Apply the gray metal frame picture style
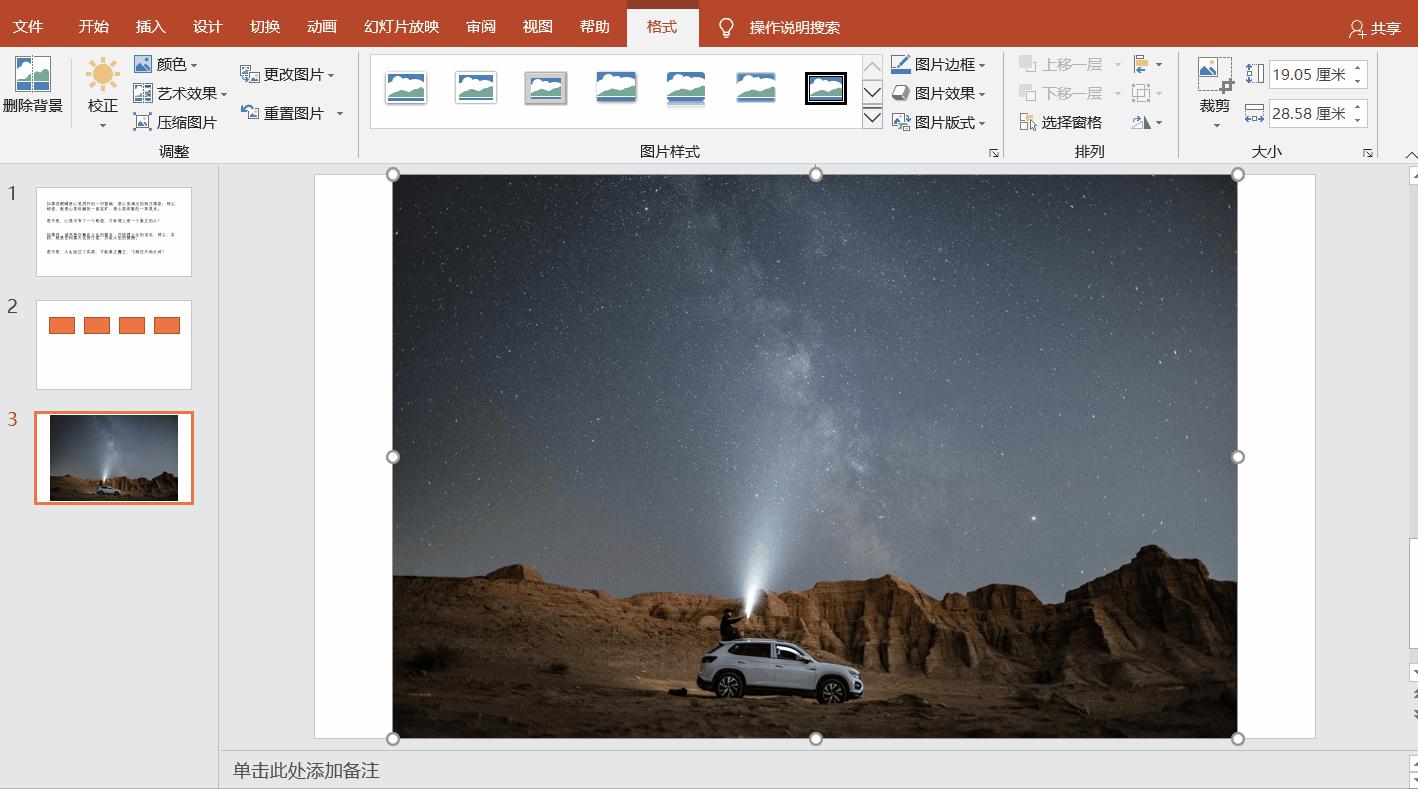 (x=546, y=88)
